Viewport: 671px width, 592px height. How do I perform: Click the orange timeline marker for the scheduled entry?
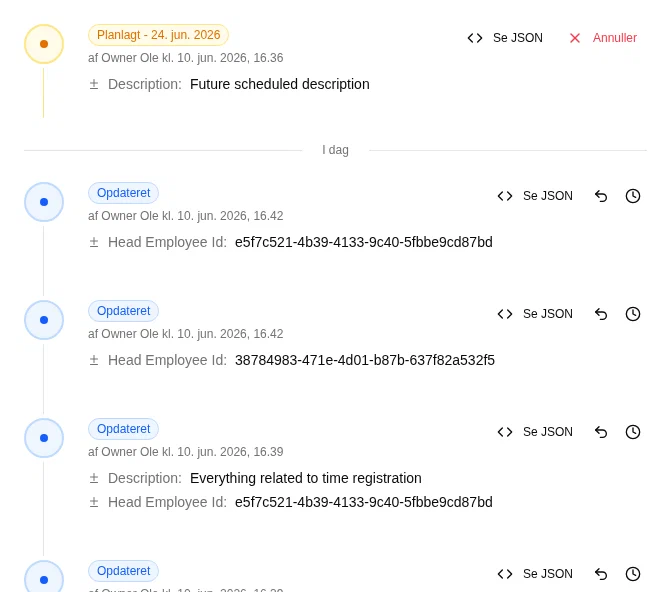click(44, 44)
